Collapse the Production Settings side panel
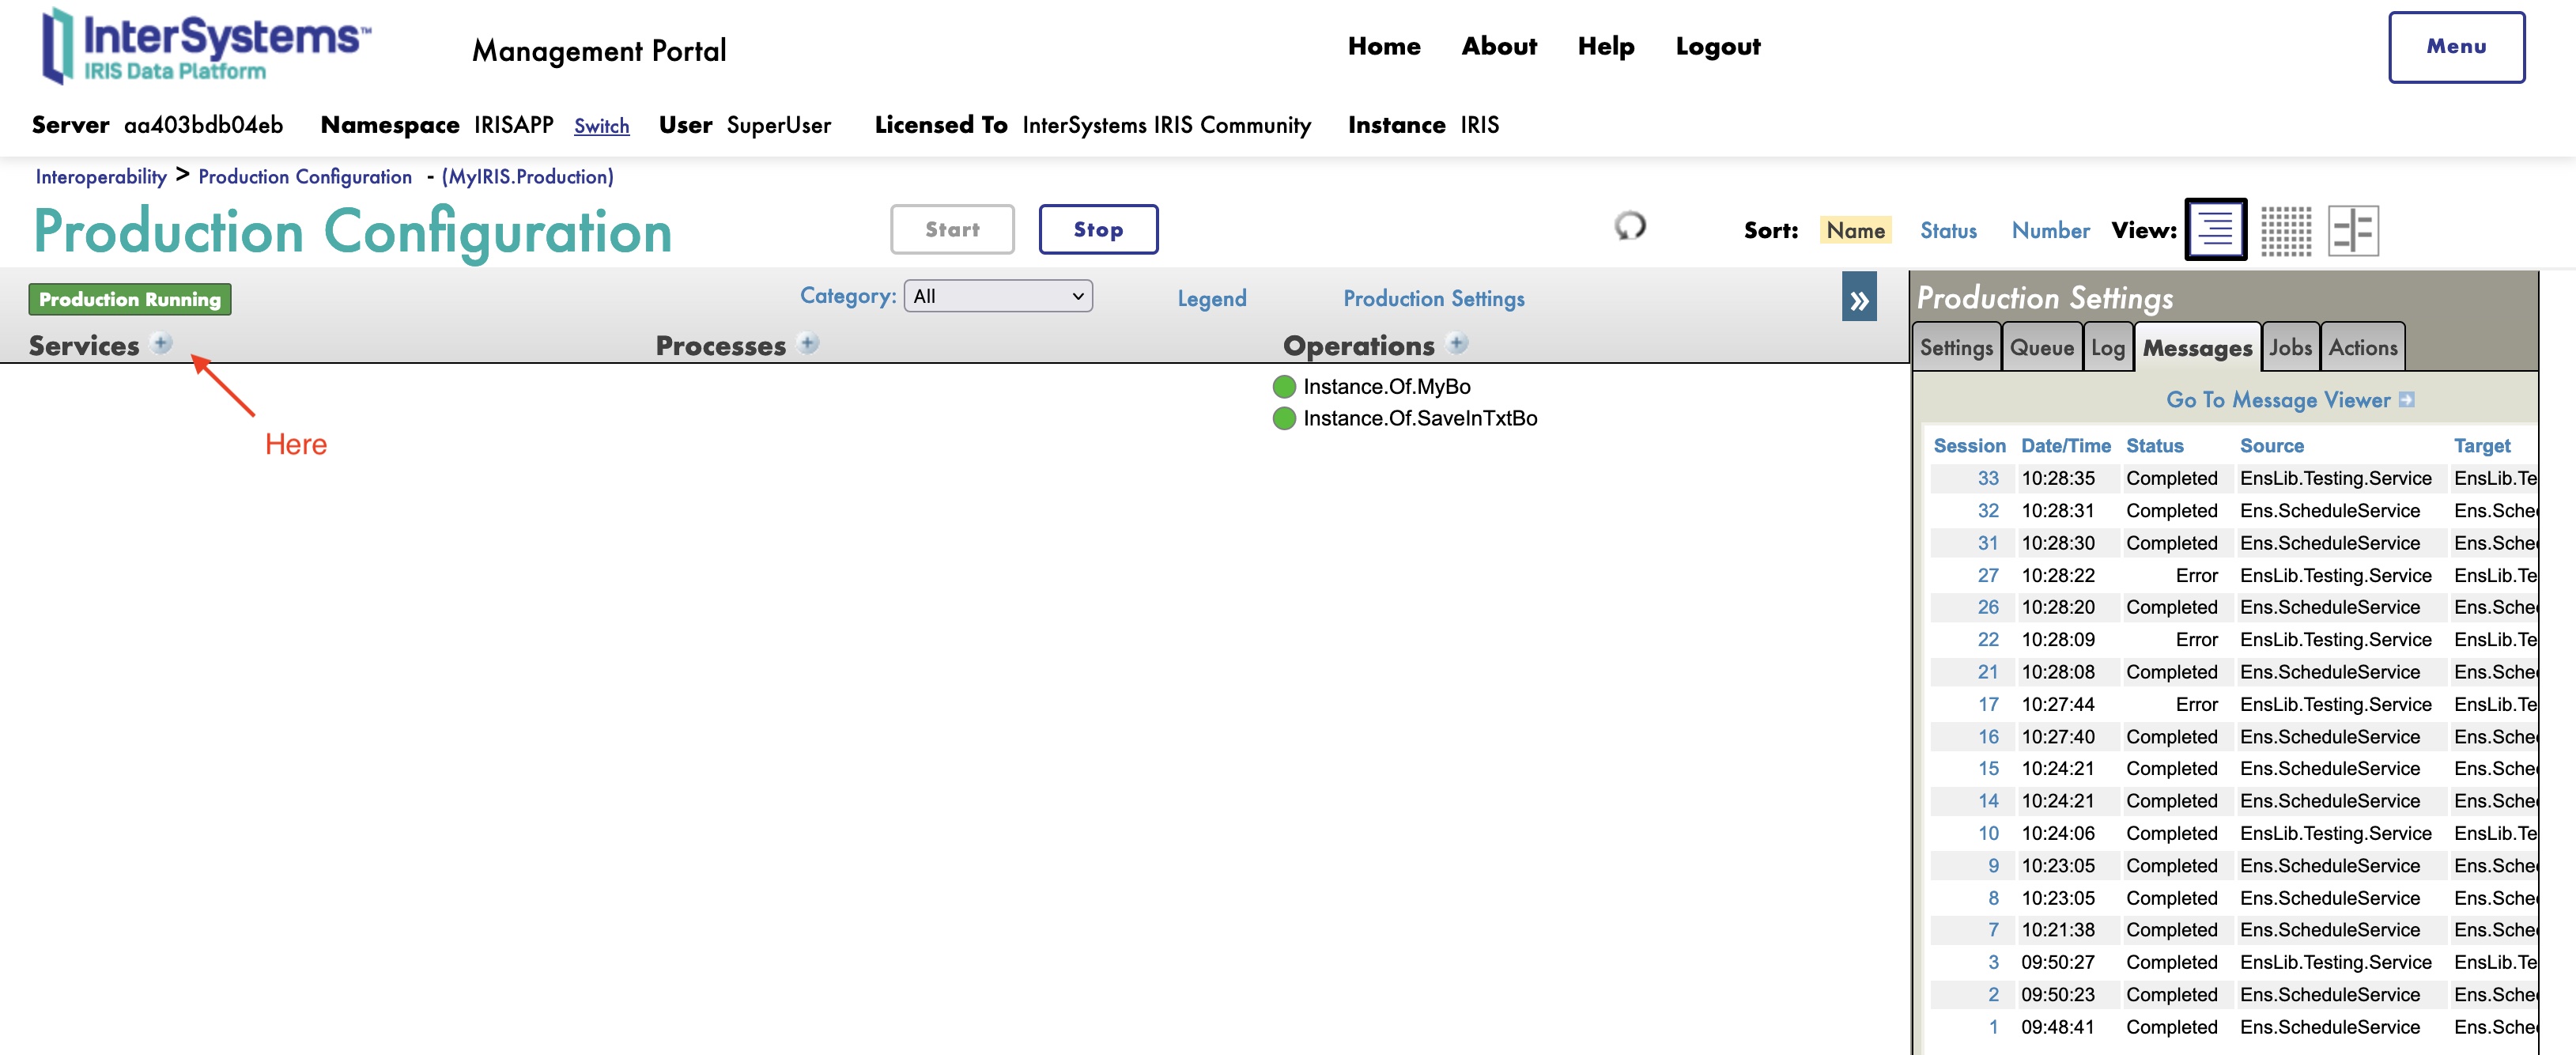 click(x=1858, y=298)
